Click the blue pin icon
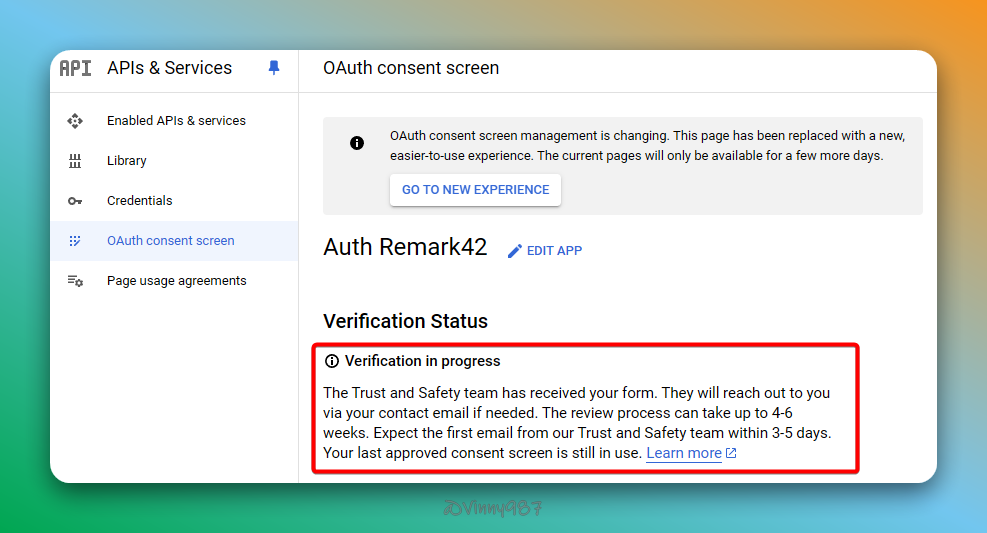This screenshot has width=987, height=533. coord(274,68)
